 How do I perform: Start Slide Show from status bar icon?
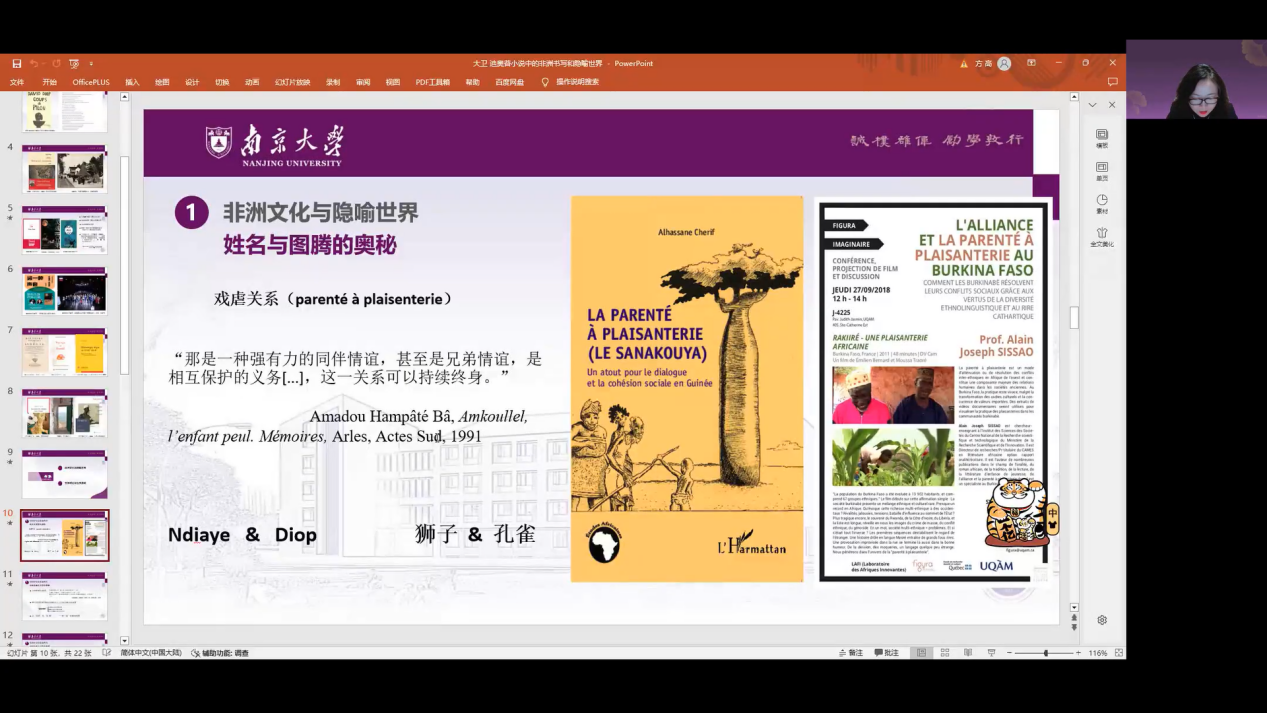pos(991,653)
